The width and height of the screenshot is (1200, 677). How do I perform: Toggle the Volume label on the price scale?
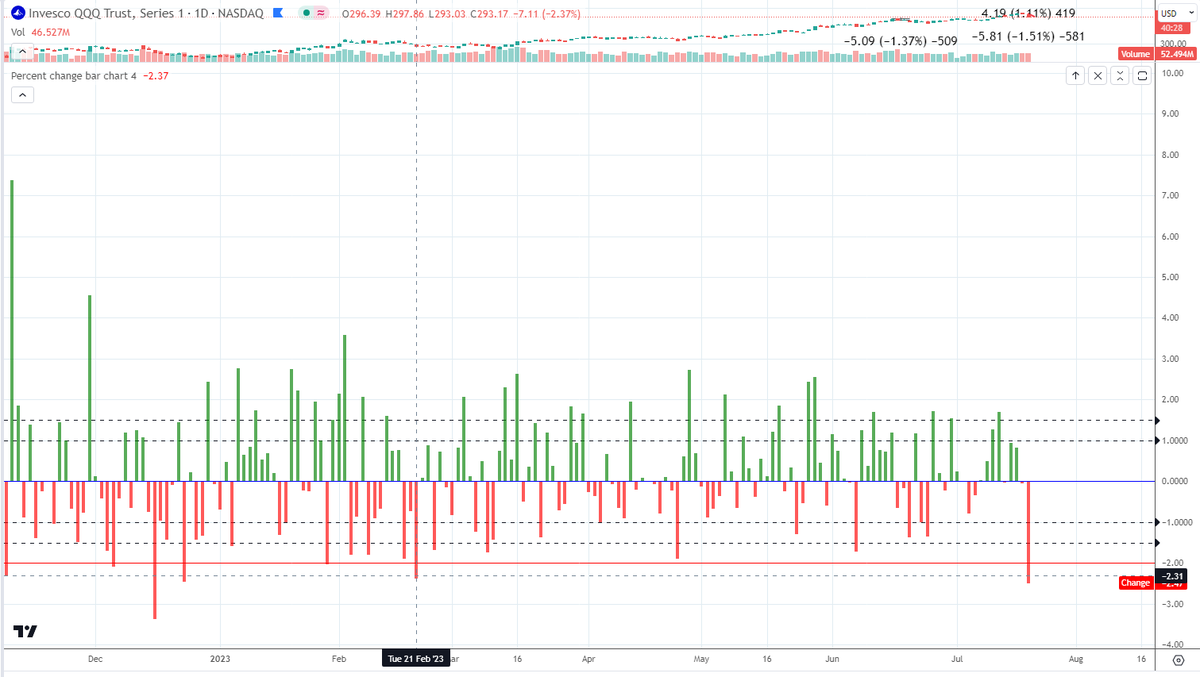[x=1134, y=53]
